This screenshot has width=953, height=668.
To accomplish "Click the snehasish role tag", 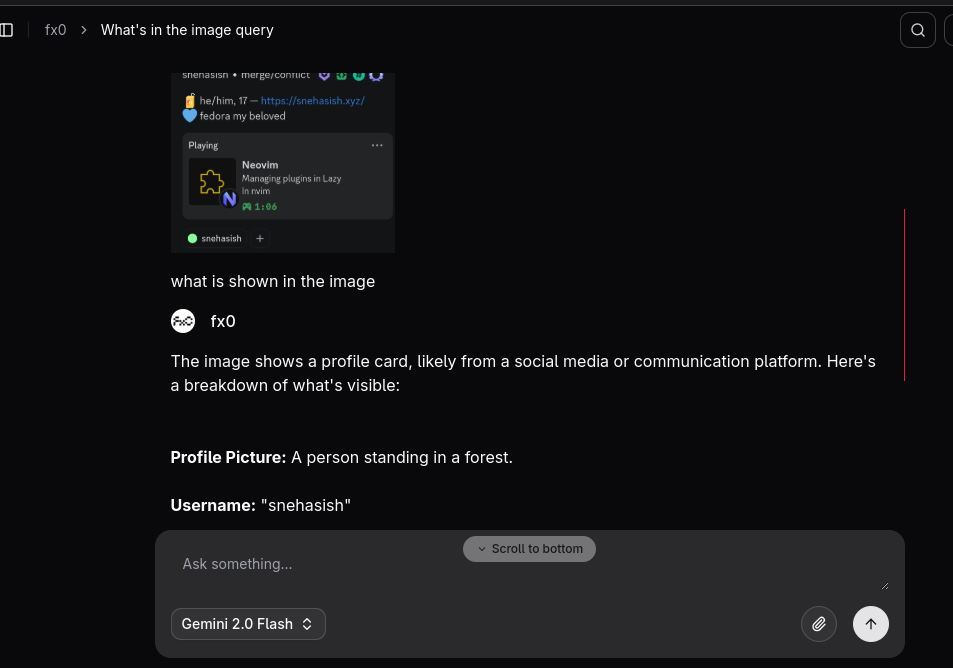I will tap(215, 238).
